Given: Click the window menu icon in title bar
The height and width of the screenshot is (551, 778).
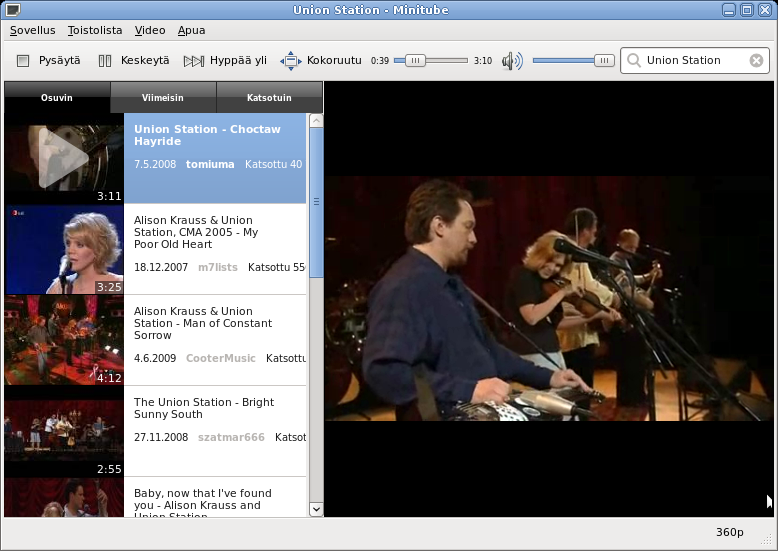Looking at the screenshot, I should tap(12, 10).
